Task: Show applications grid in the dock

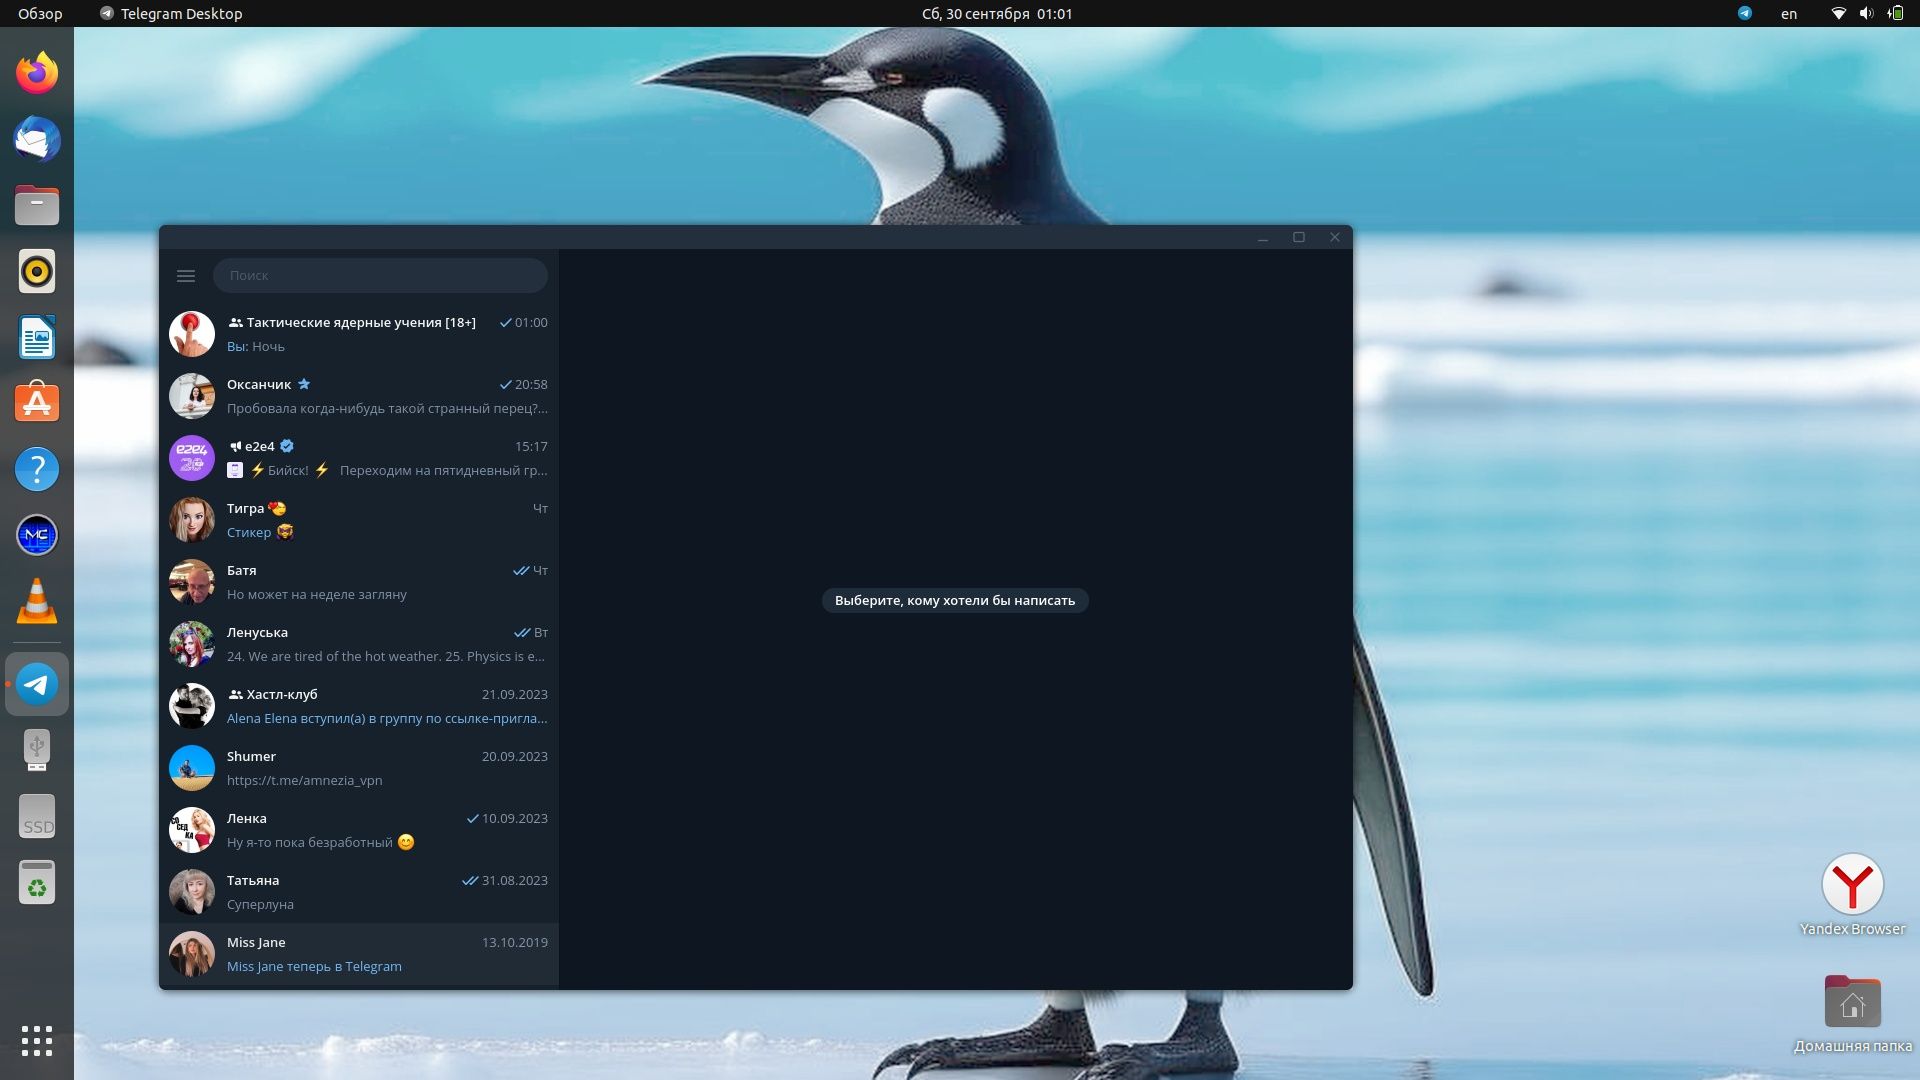Action: pyautogui.click(x=37, y=1041)
